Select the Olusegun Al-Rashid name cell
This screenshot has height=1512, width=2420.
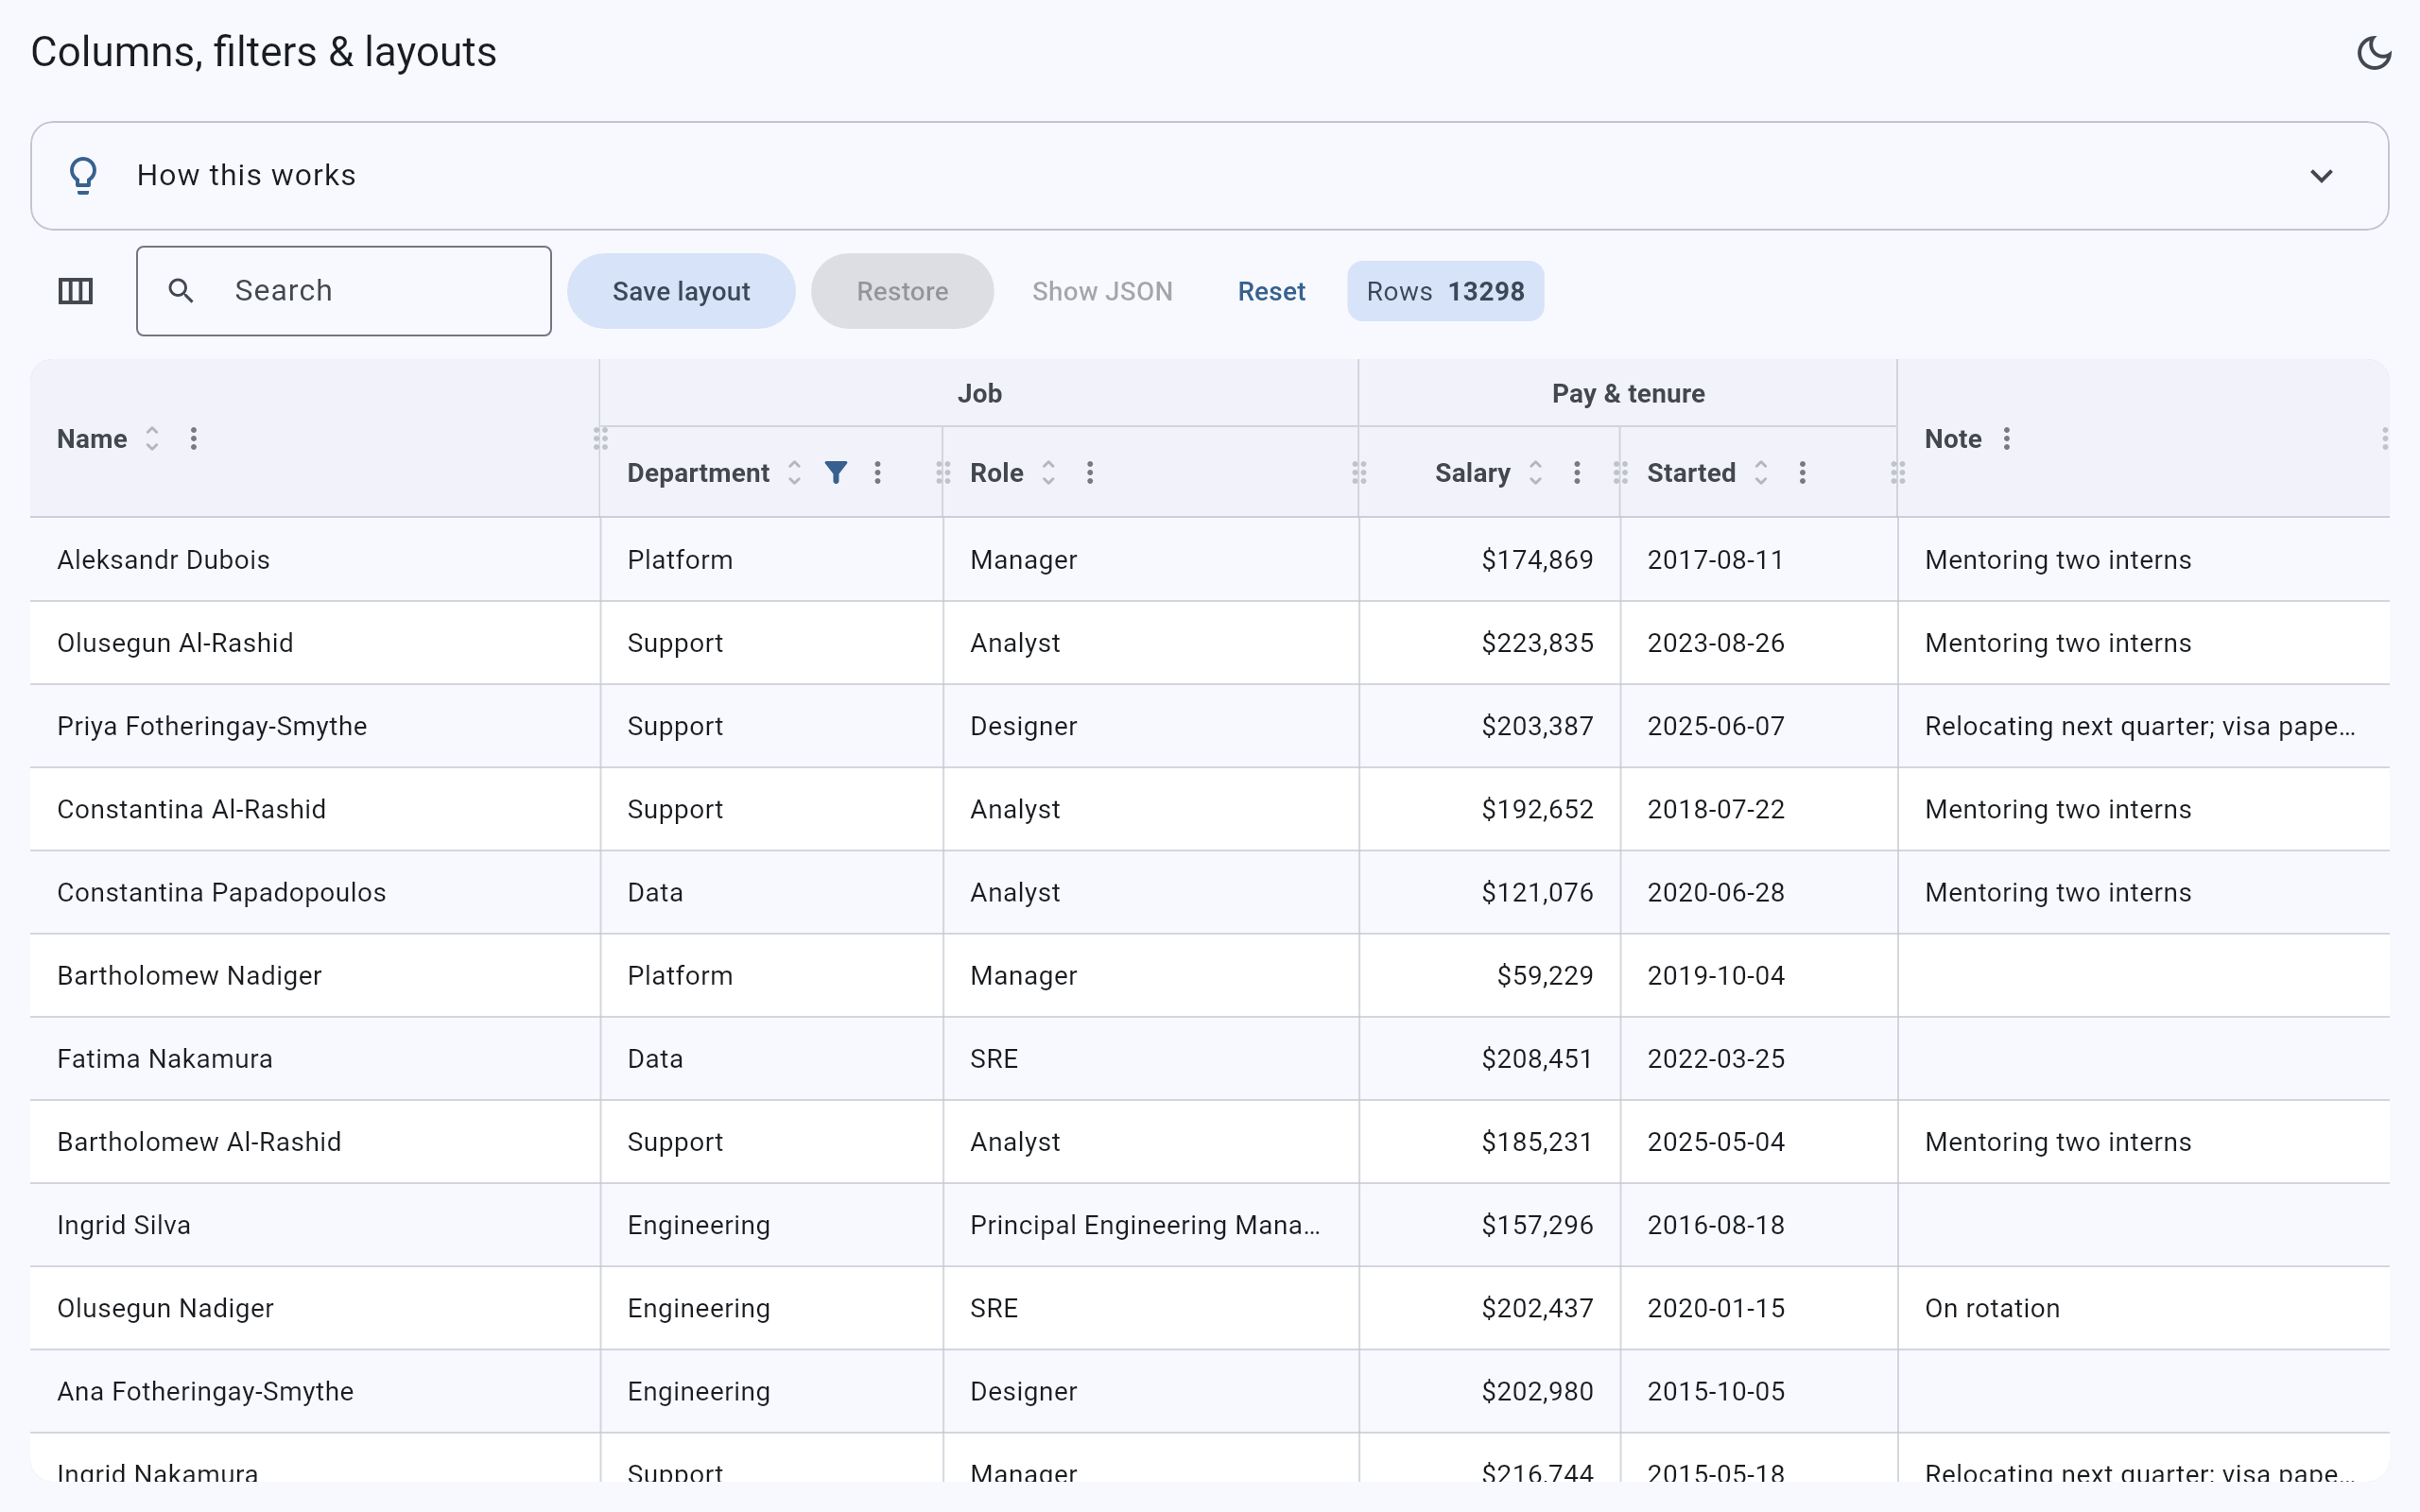point(315,643)
